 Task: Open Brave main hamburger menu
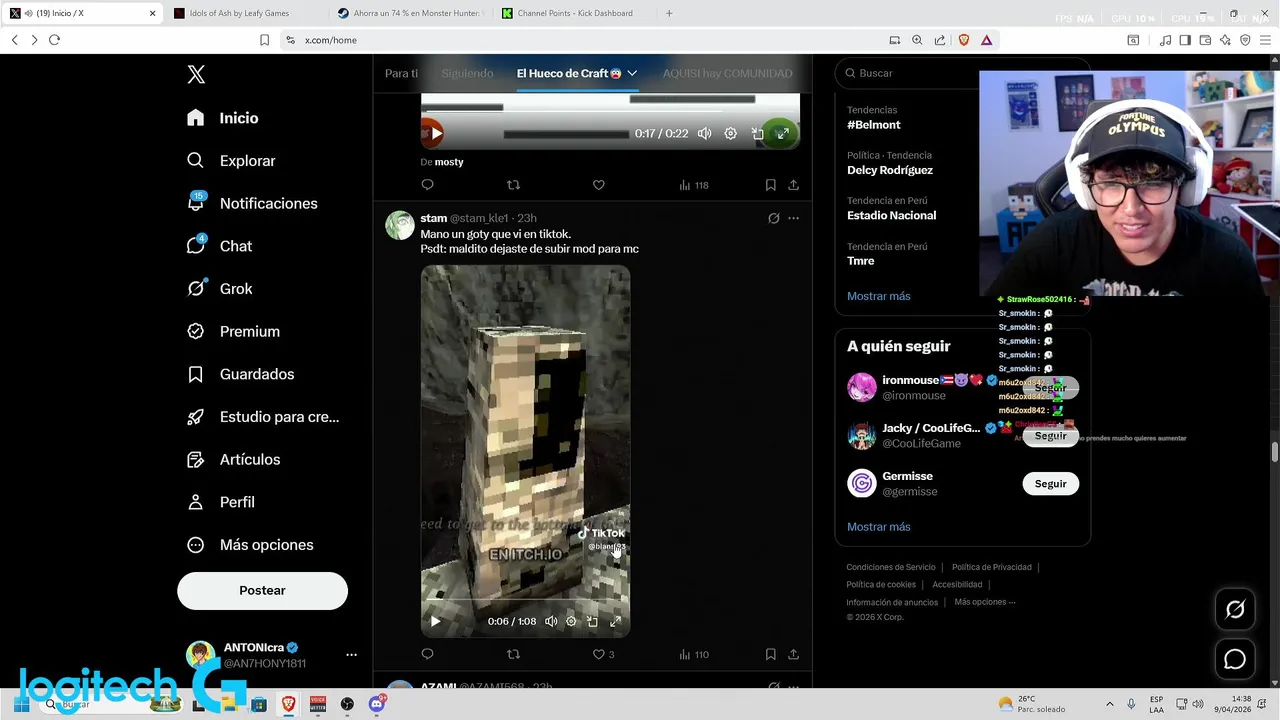pyautogui.click(x=1265, y=40)
